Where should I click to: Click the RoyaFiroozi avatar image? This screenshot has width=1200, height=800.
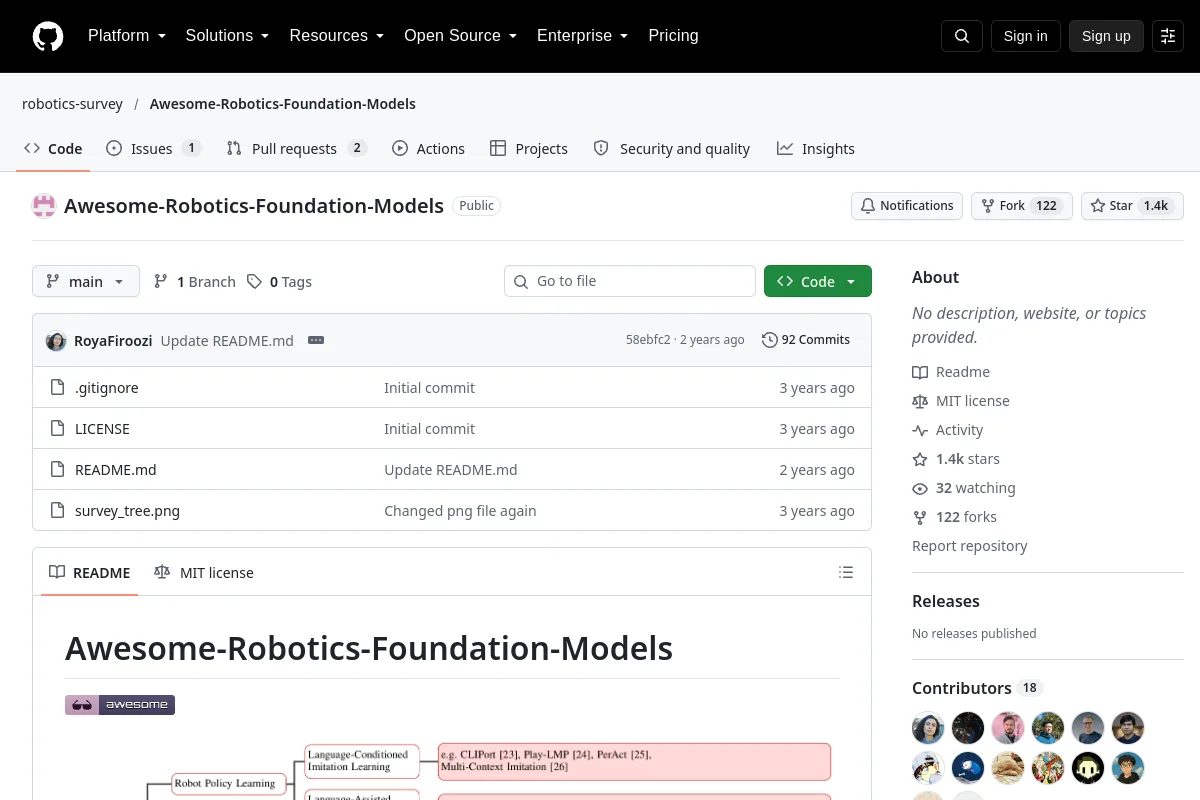pyautogui.click(x=56, y=340)
